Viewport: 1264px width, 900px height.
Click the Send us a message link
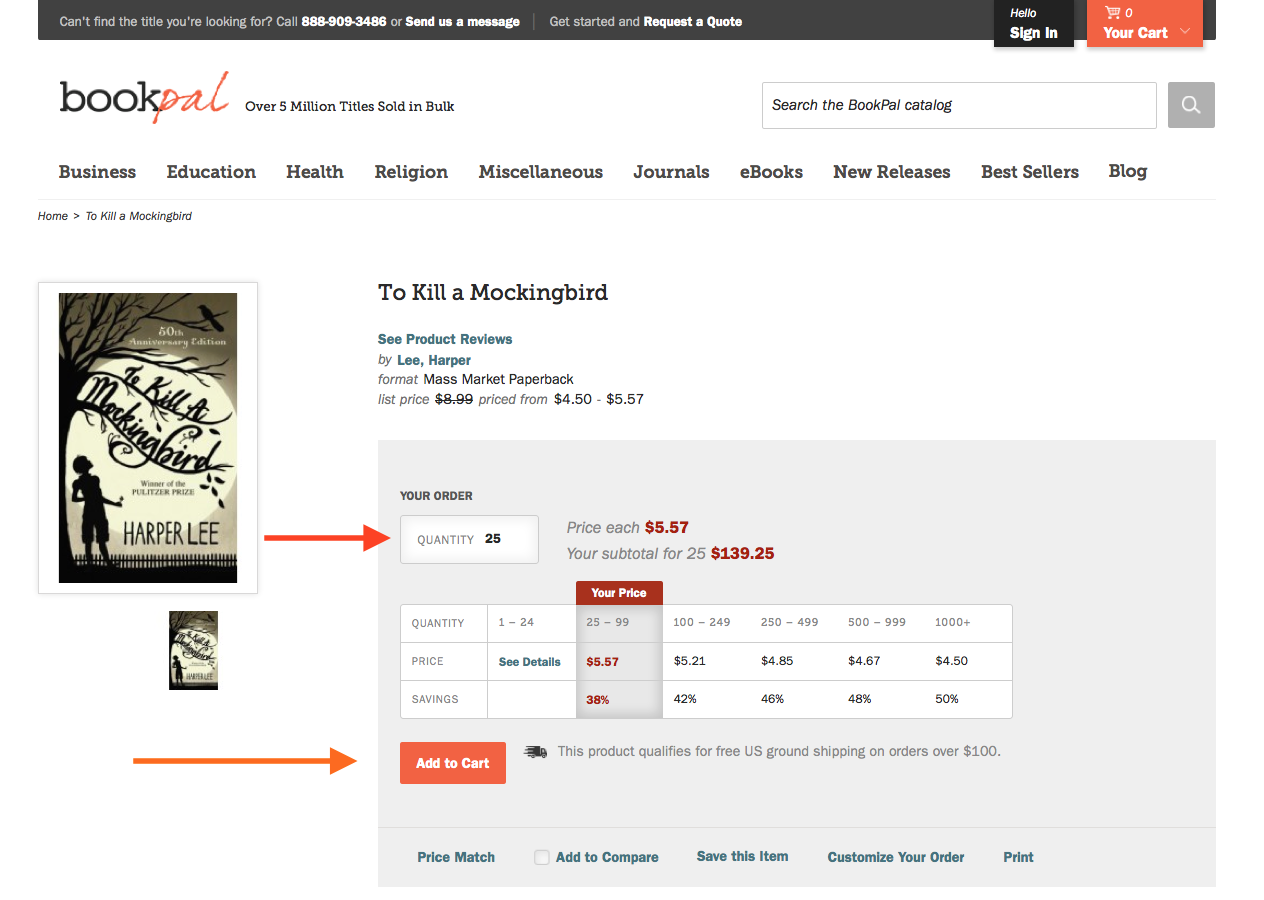click(x=463, y=21)
